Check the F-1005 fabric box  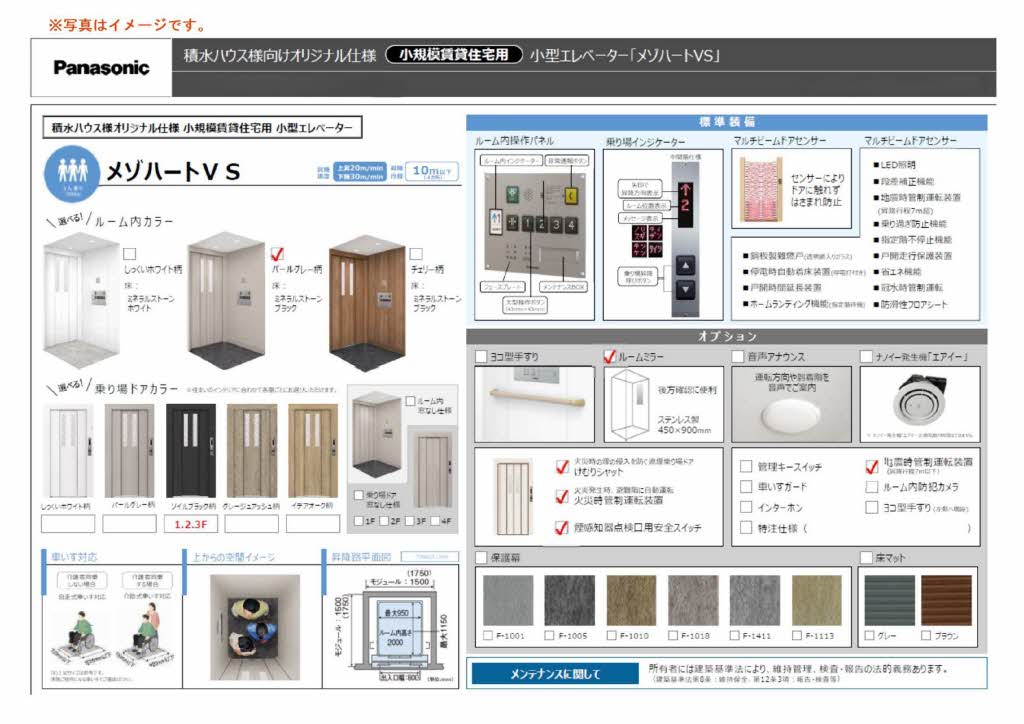(549, 635)
